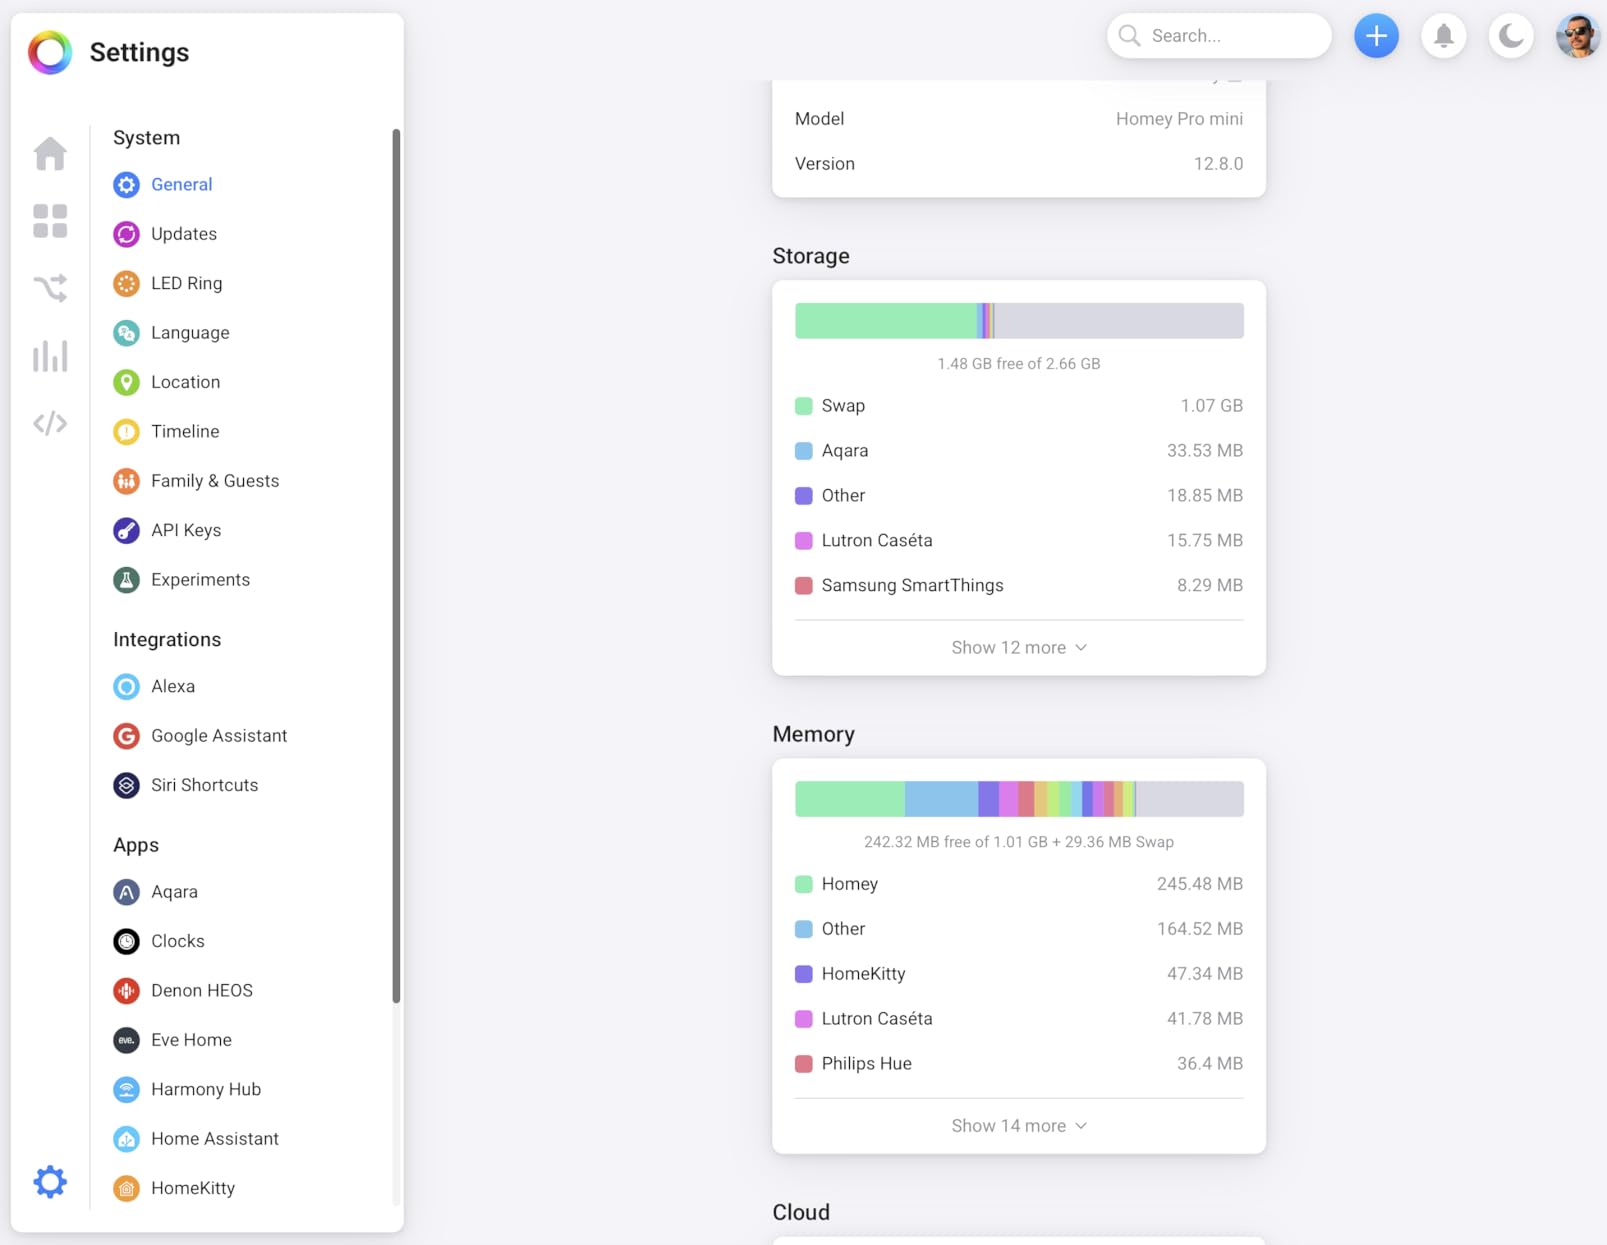Click the red Samsung SmartThings swatch
1607x1245 pixels.
[803, 586]
